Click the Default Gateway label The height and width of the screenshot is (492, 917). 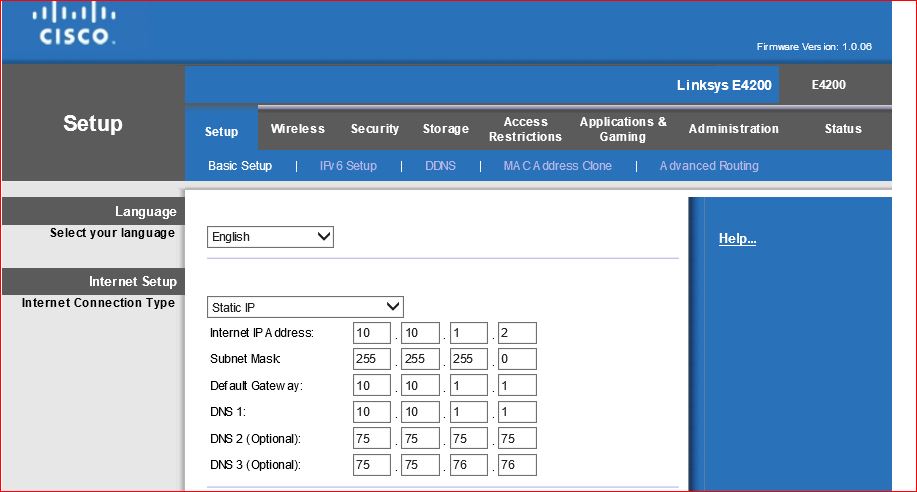point(256,386)
